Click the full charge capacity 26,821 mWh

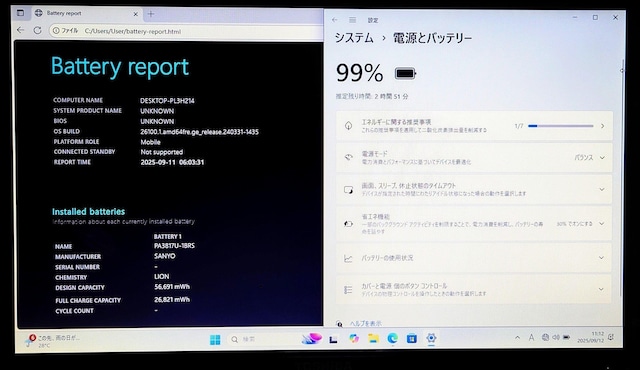(172, 299)
